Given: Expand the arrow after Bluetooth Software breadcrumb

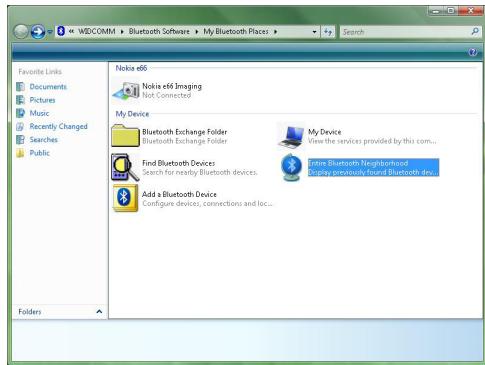Looking at the screenshot, I should coord(196,32).
